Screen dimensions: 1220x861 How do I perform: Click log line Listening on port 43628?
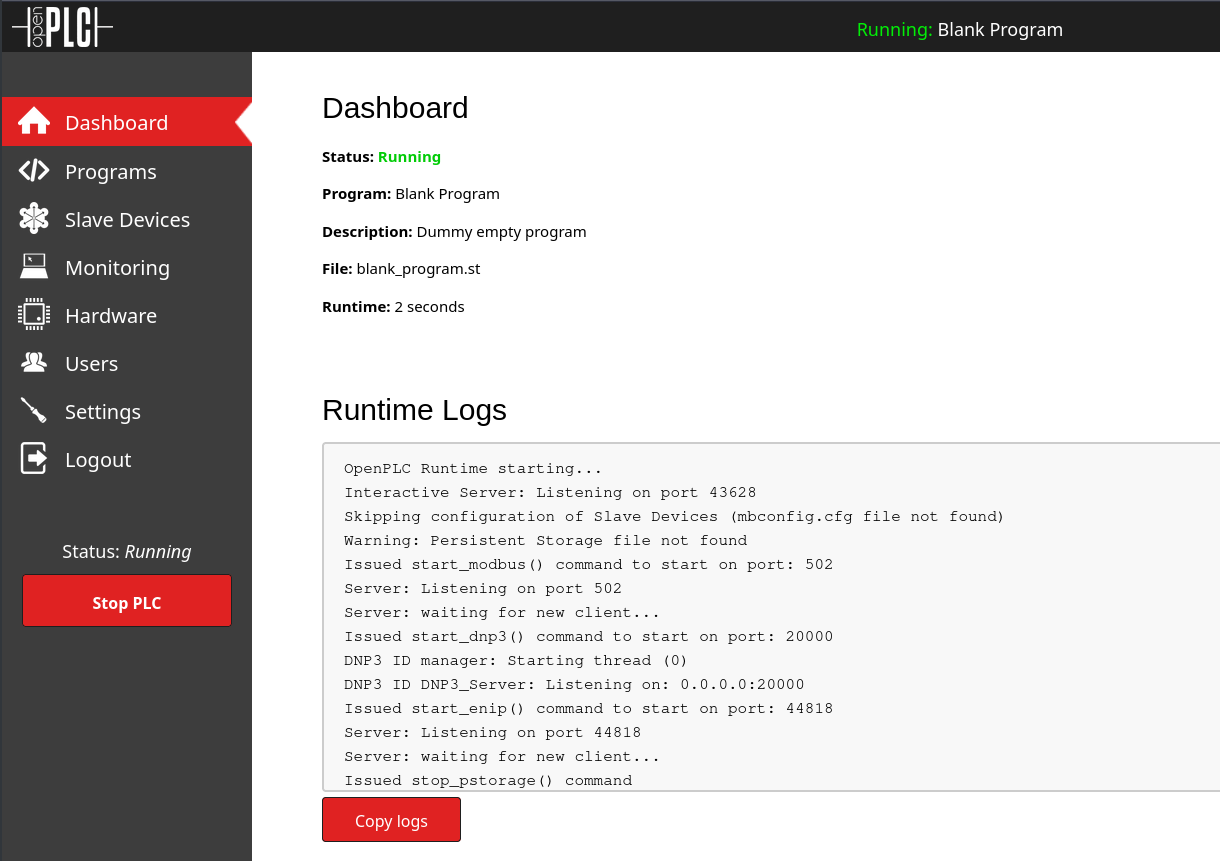550,492
